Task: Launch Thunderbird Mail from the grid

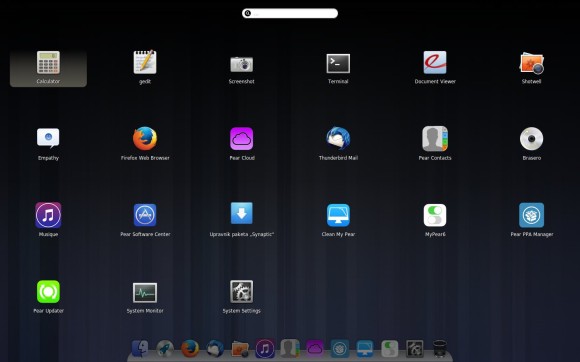Action: [x=338, y=139]
